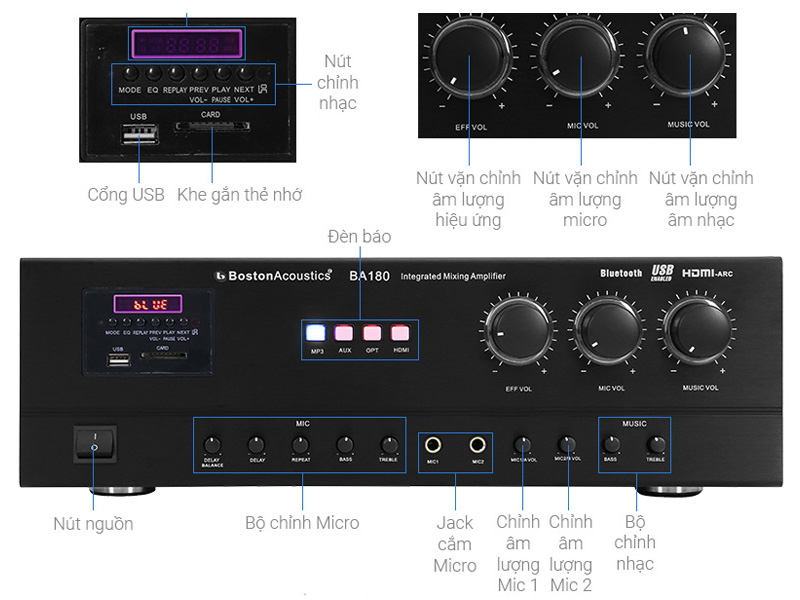Click the MUSIC VOL knob on the main amplifier

(697, 330)
